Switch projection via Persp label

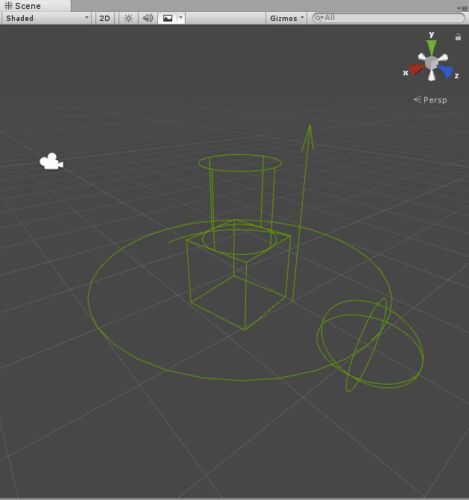click(430, 100)
